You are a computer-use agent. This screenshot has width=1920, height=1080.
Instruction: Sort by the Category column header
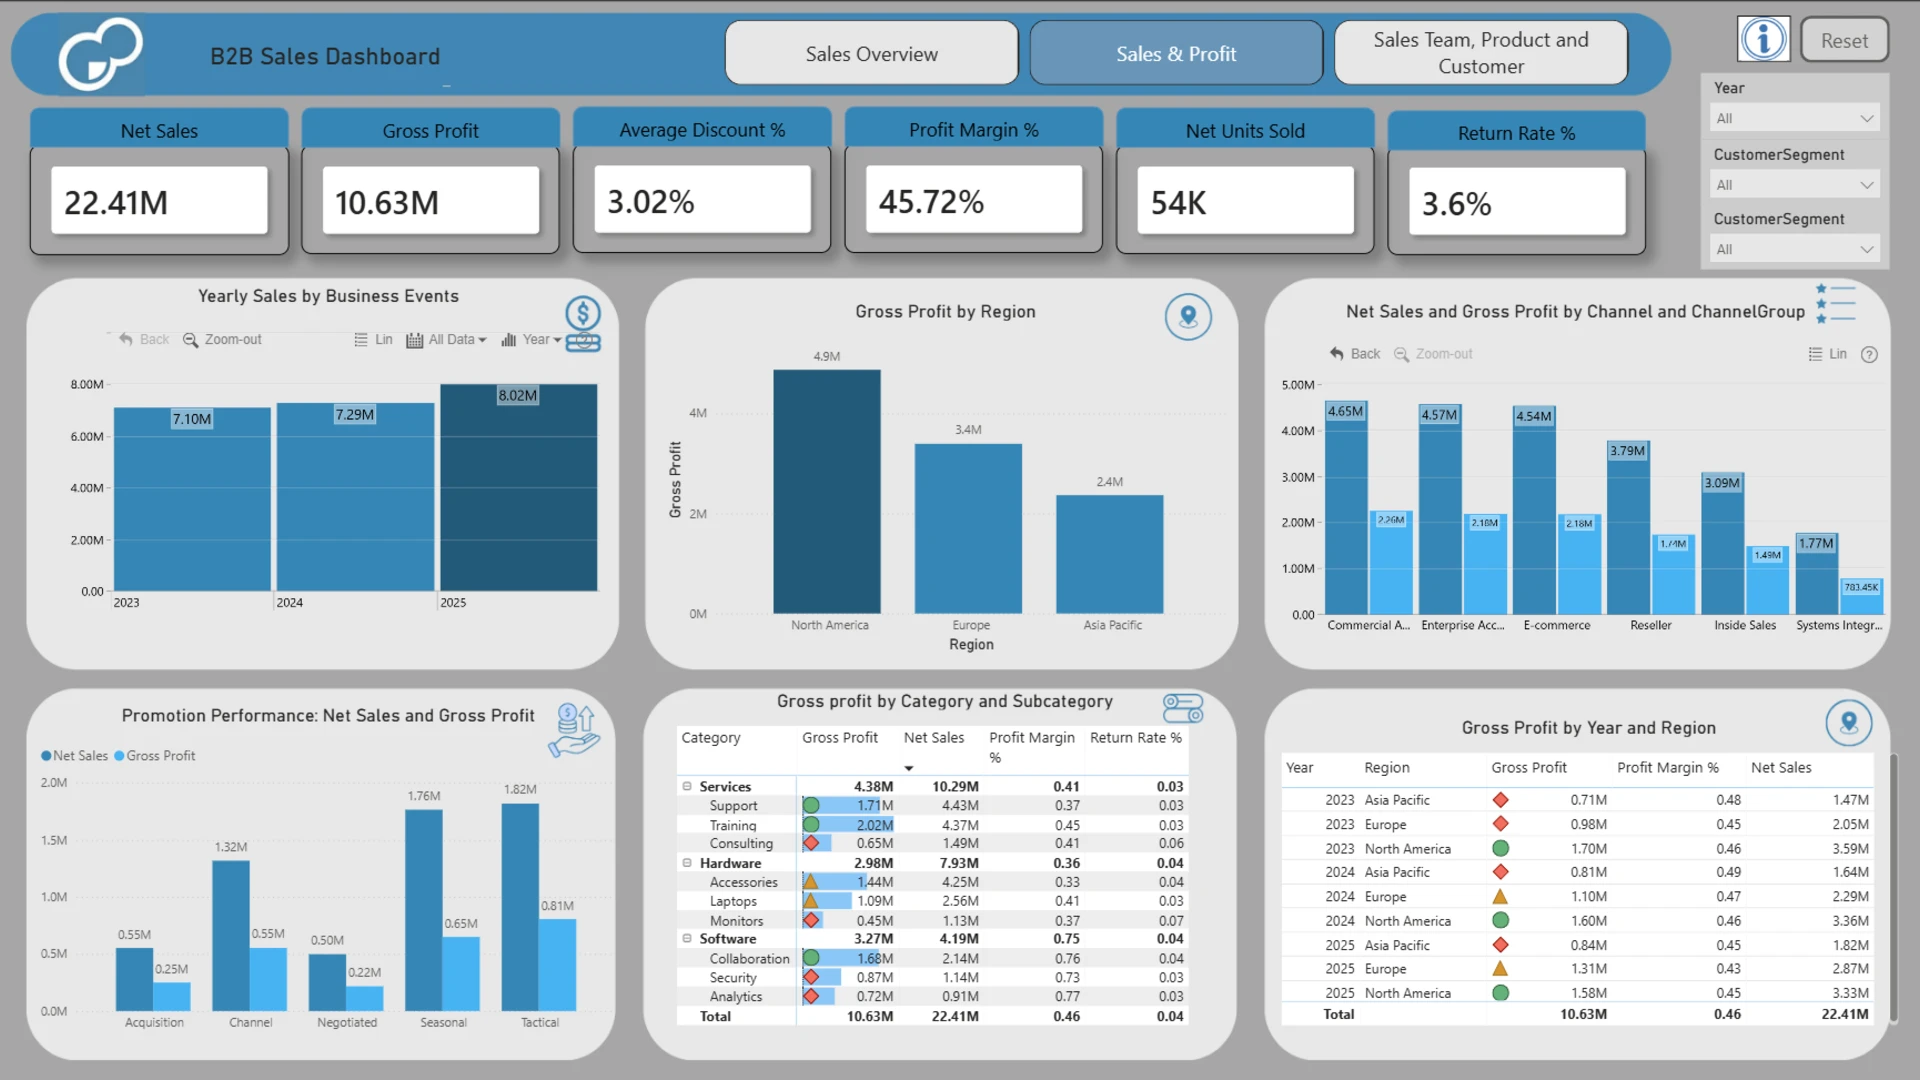711,738
